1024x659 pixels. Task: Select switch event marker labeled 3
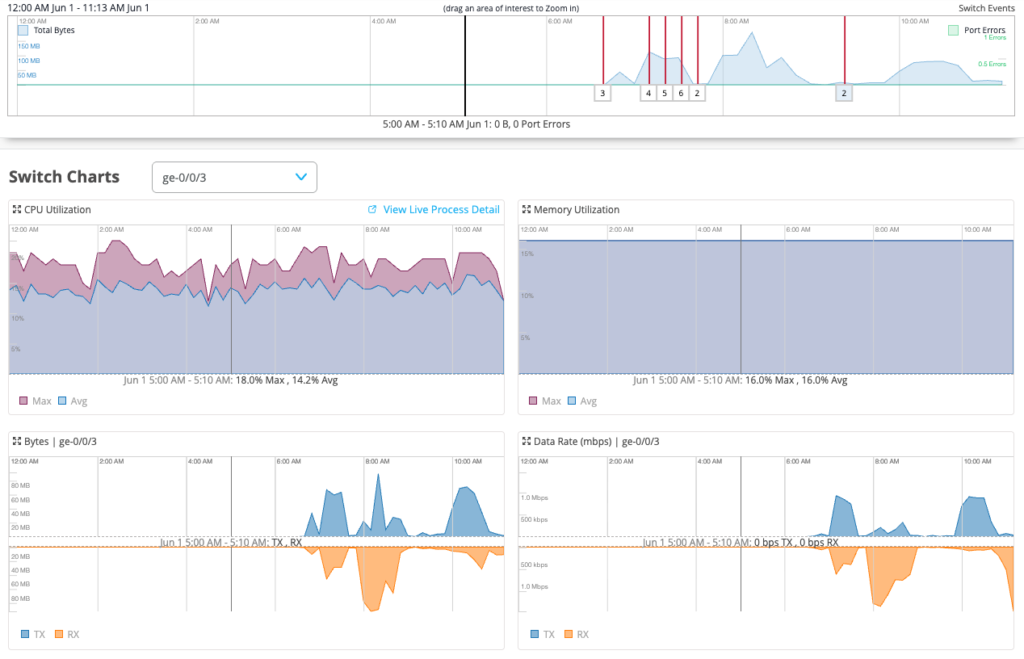click(603, 93)
